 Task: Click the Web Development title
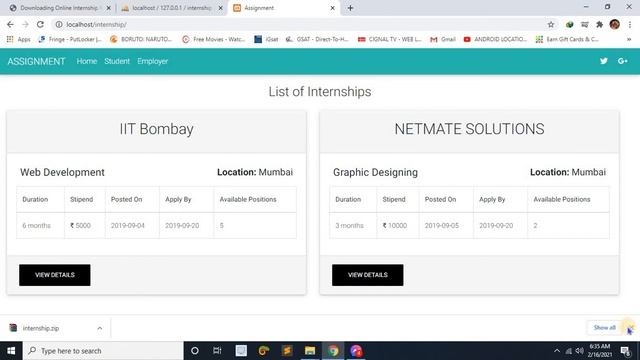[x=62, y=172]
